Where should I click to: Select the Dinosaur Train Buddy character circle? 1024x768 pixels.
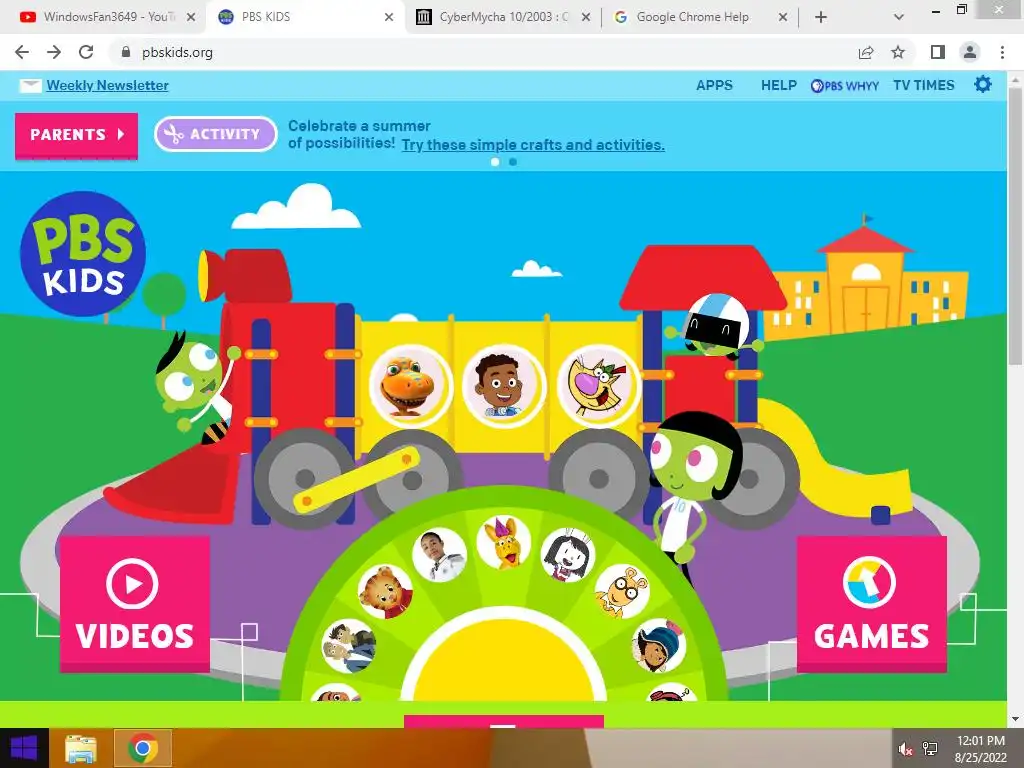(x=410, y=386)
